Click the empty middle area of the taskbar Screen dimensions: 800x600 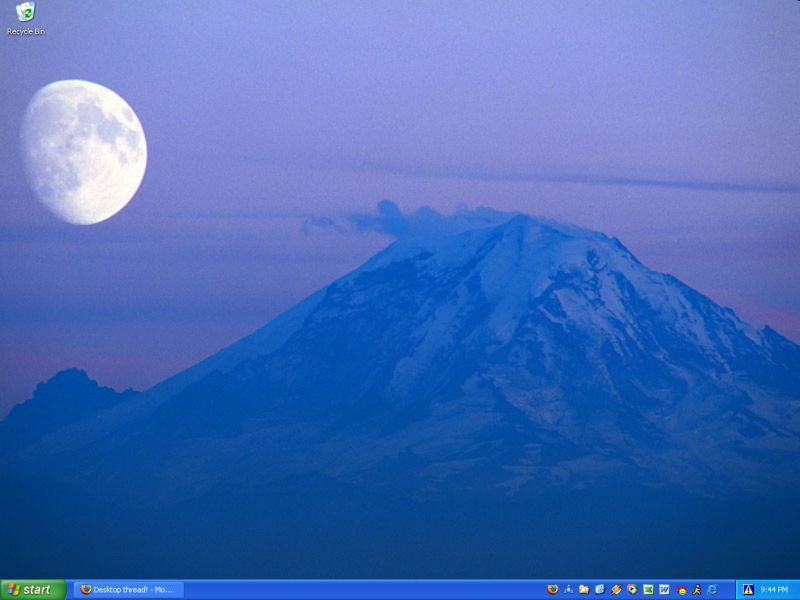coord(360,590)
